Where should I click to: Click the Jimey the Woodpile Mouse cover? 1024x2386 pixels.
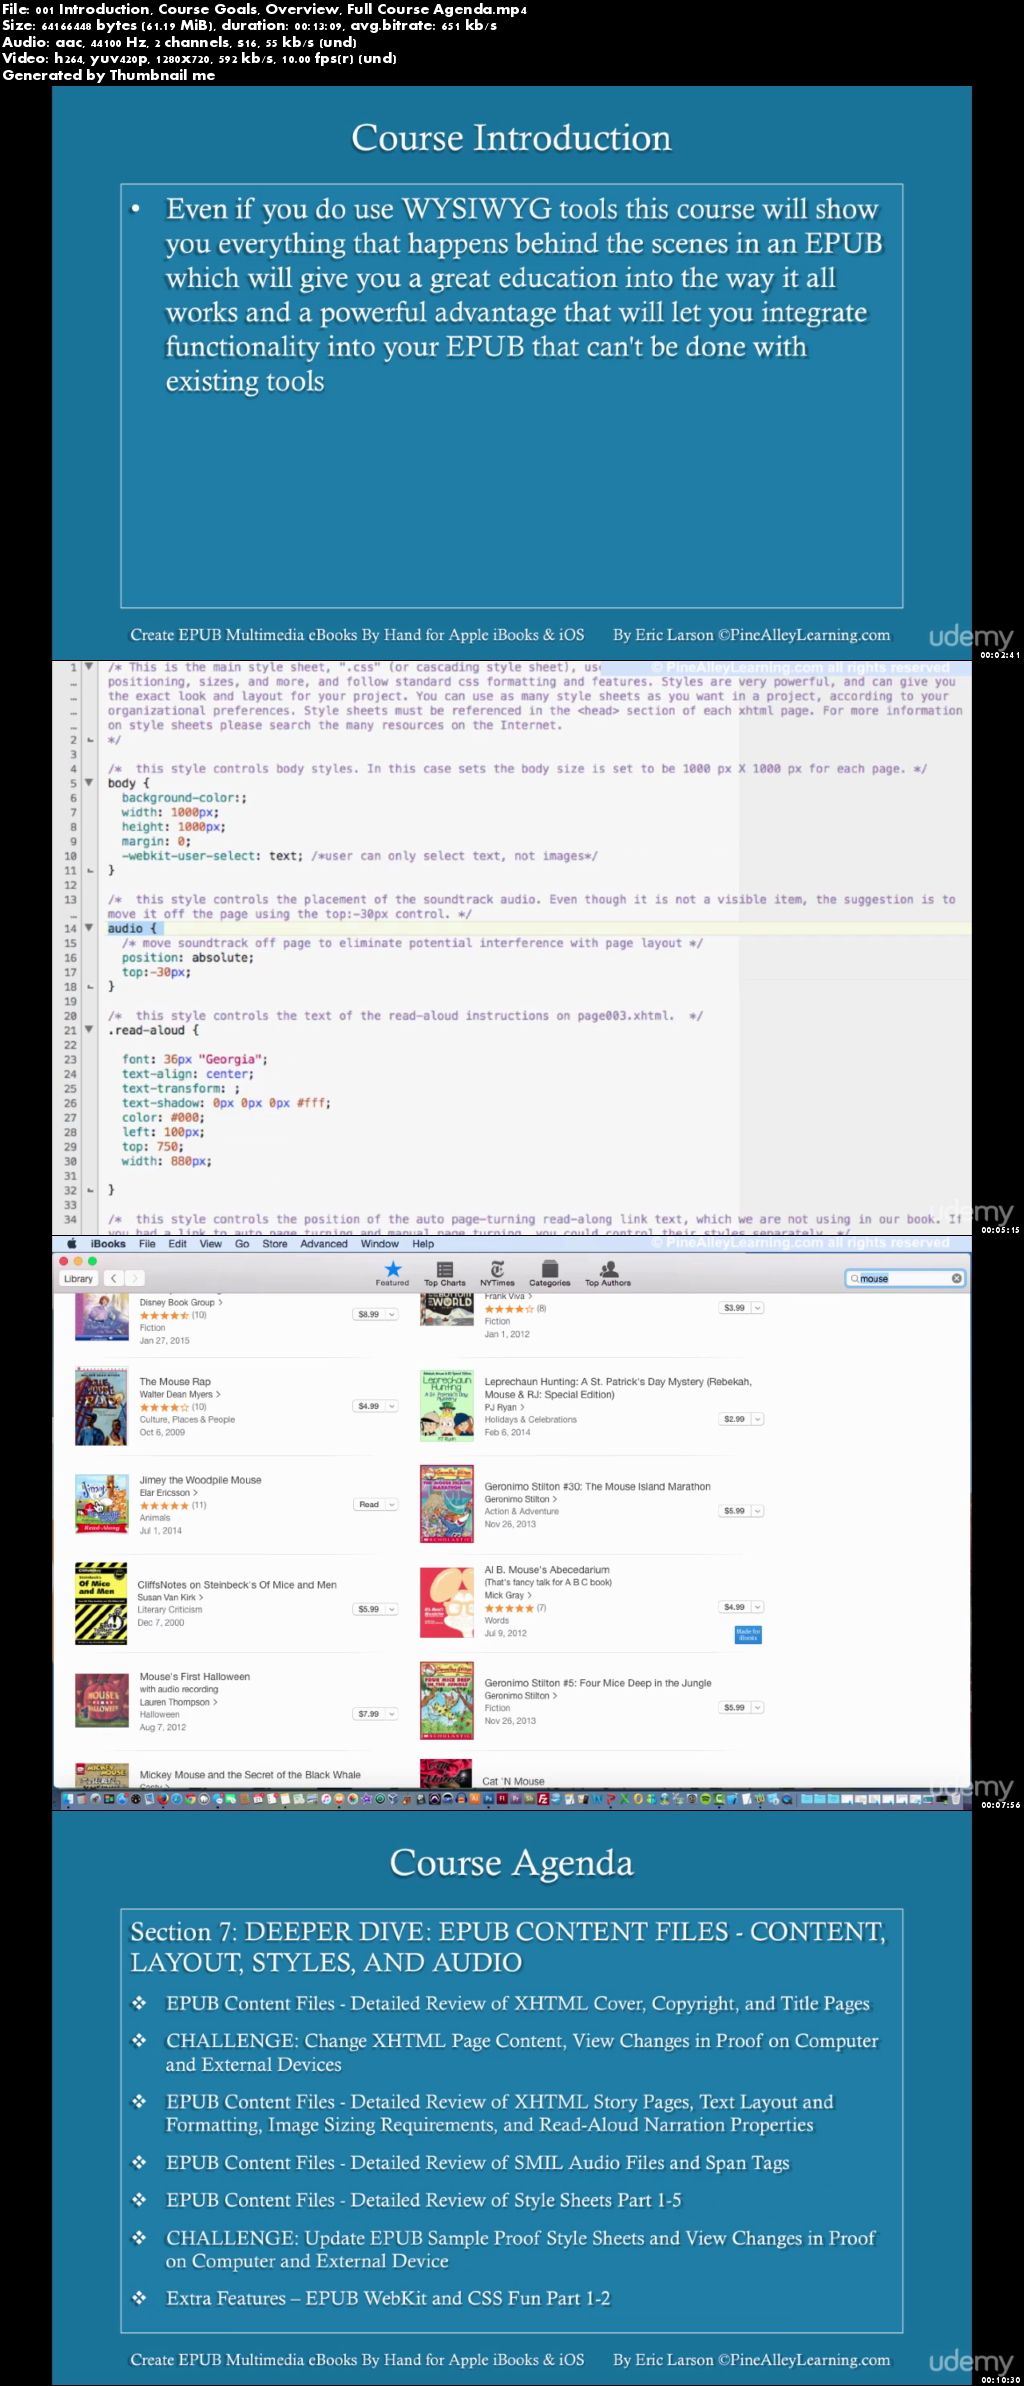pos(101,1504)
